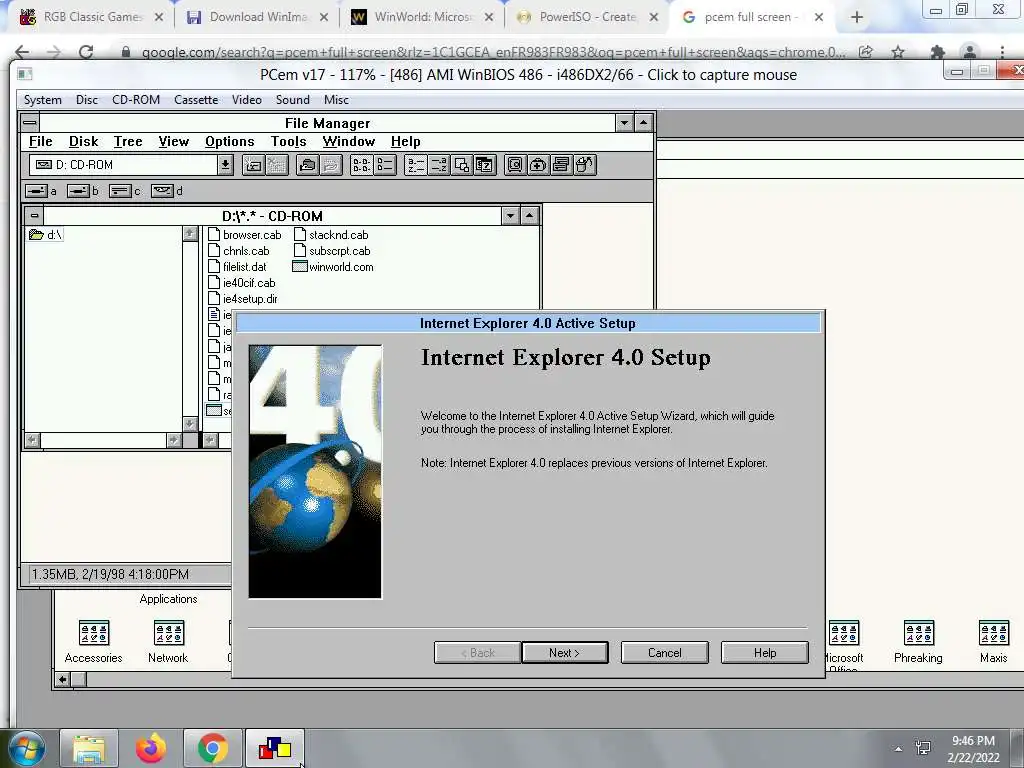
Task: Click Windows Start orb
Action: coord(27,748)
